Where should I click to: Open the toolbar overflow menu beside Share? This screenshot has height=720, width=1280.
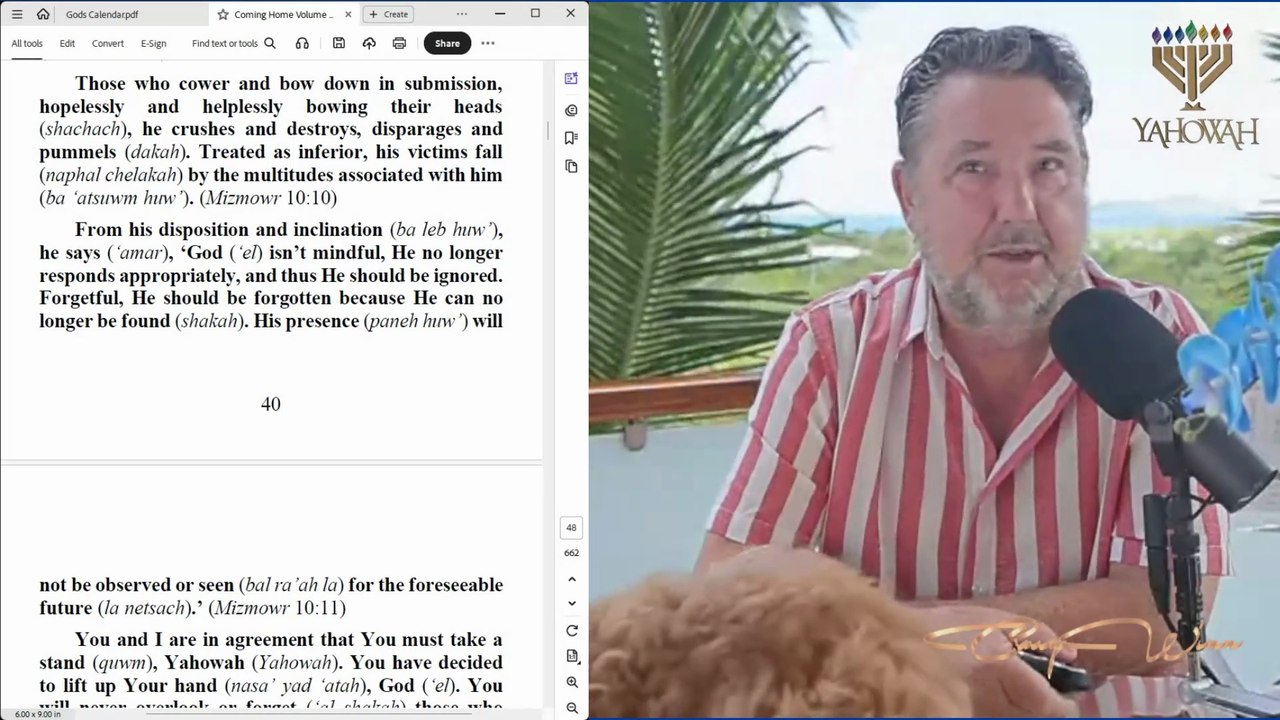[x=488, y=43]
